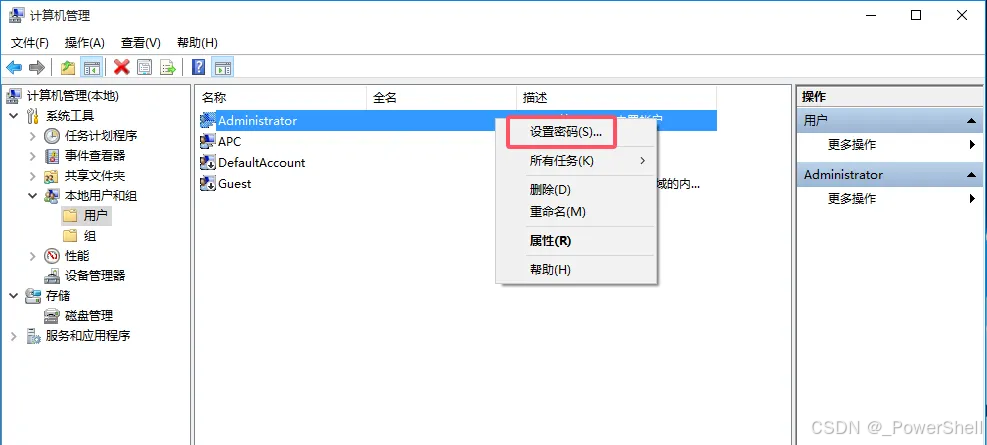Toggle the show/hide console tree toolbar icon

(93, 67)
